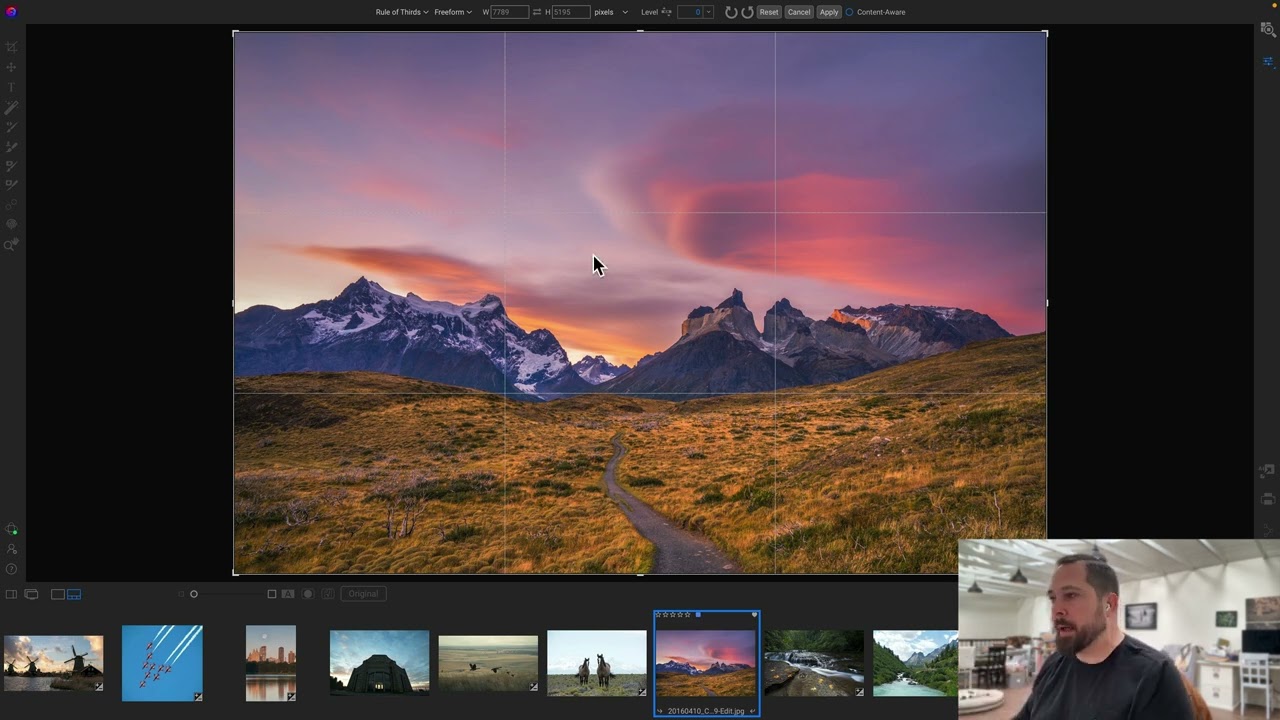Click the crop width input field
Viewport: 1280px width, 720px height.
pos(509,12)
